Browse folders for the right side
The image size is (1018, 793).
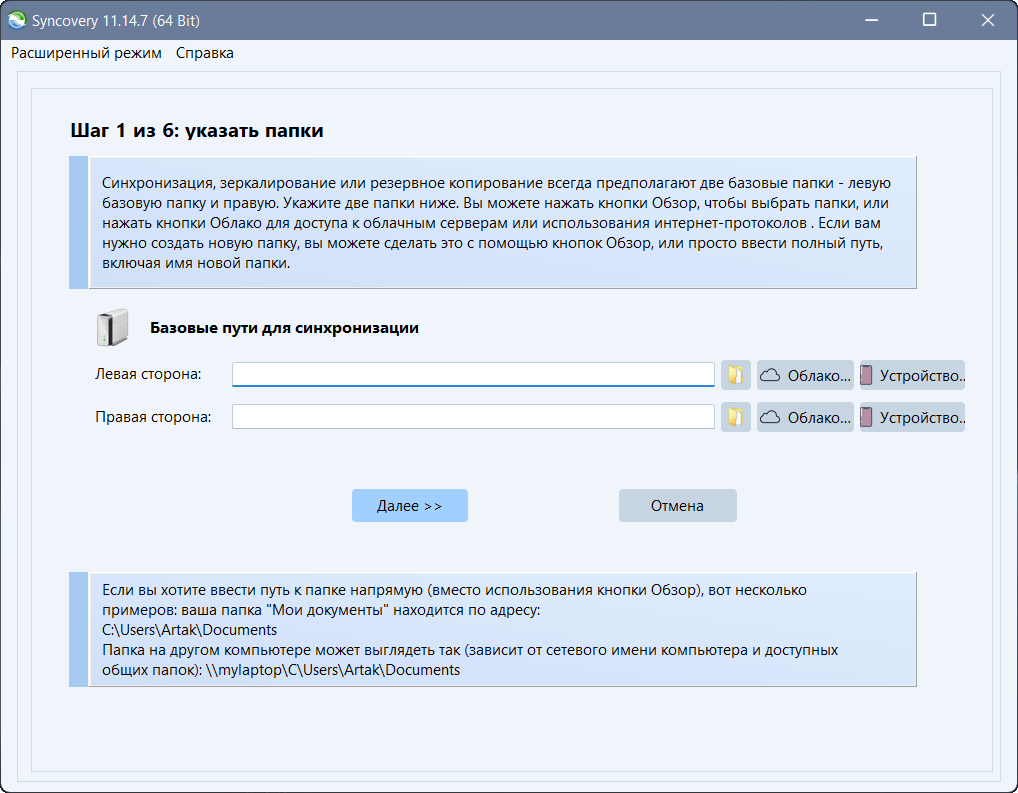[x=736, y=417]
